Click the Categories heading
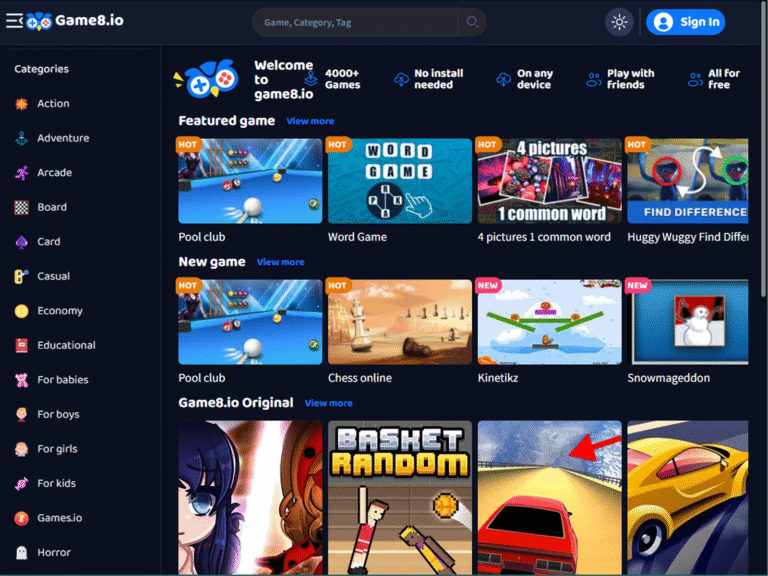This screenshot has width=768, height=576. point(41,69)
